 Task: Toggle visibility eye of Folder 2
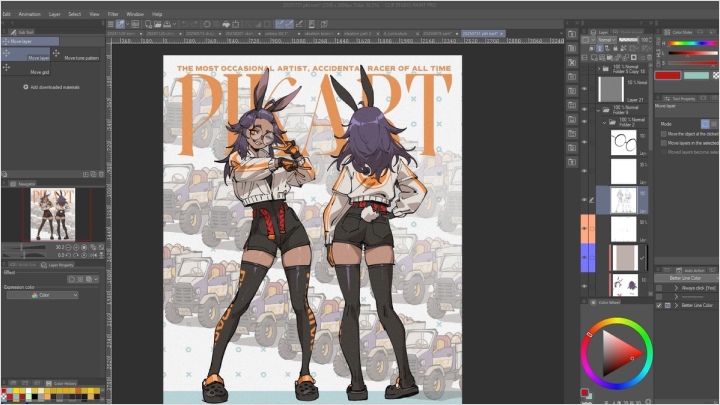click(x=584, y=122)
